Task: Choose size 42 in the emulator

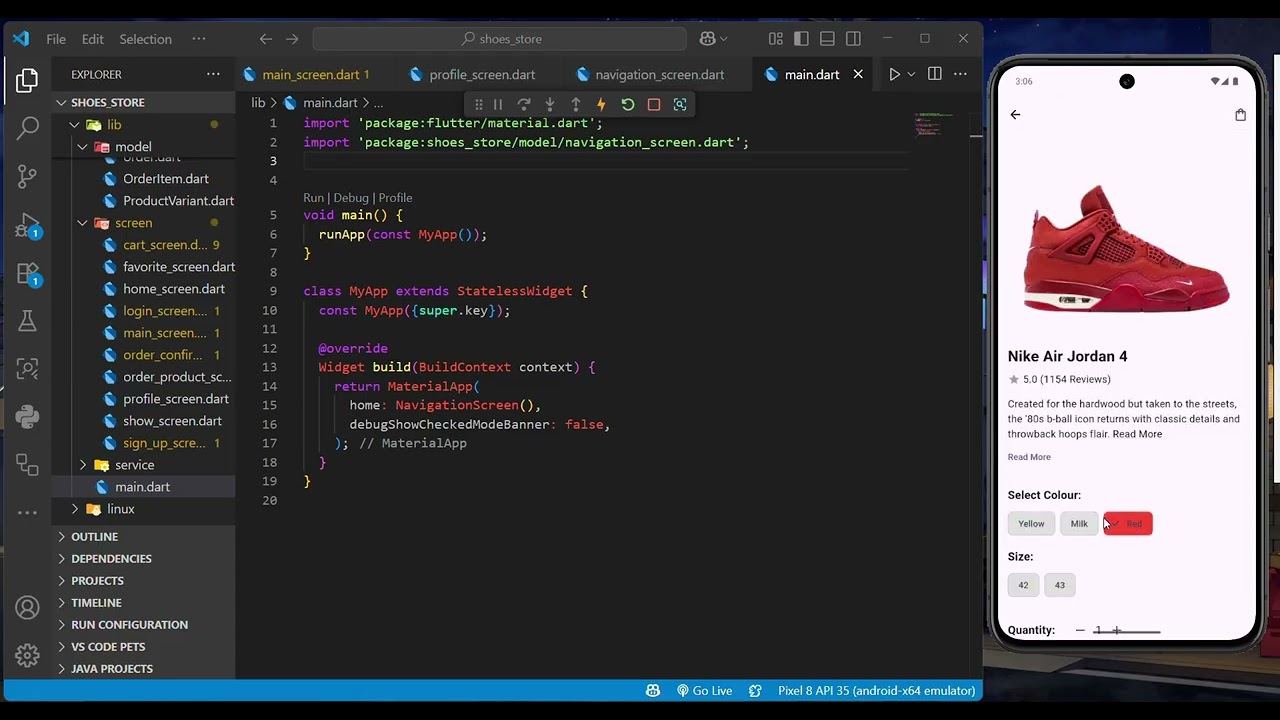Action: click(1023, 585)
